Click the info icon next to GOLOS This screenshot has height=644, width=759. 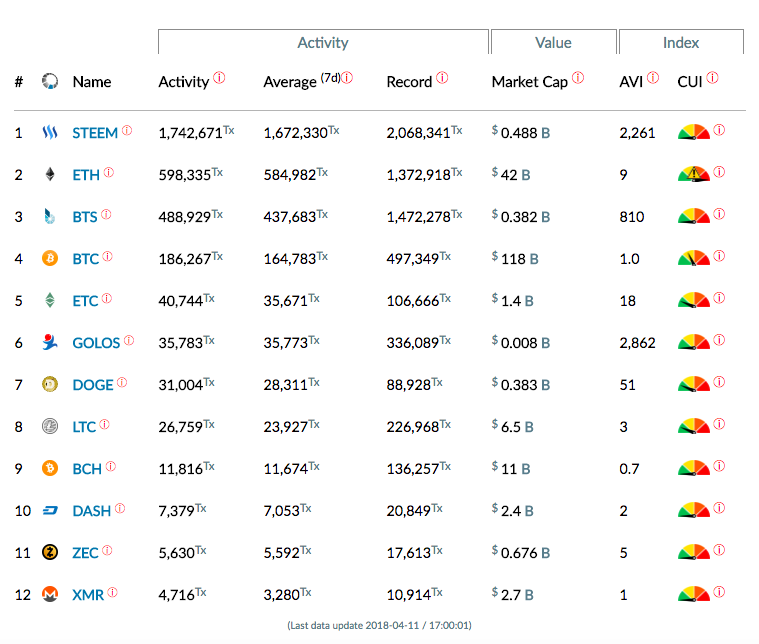128,341
